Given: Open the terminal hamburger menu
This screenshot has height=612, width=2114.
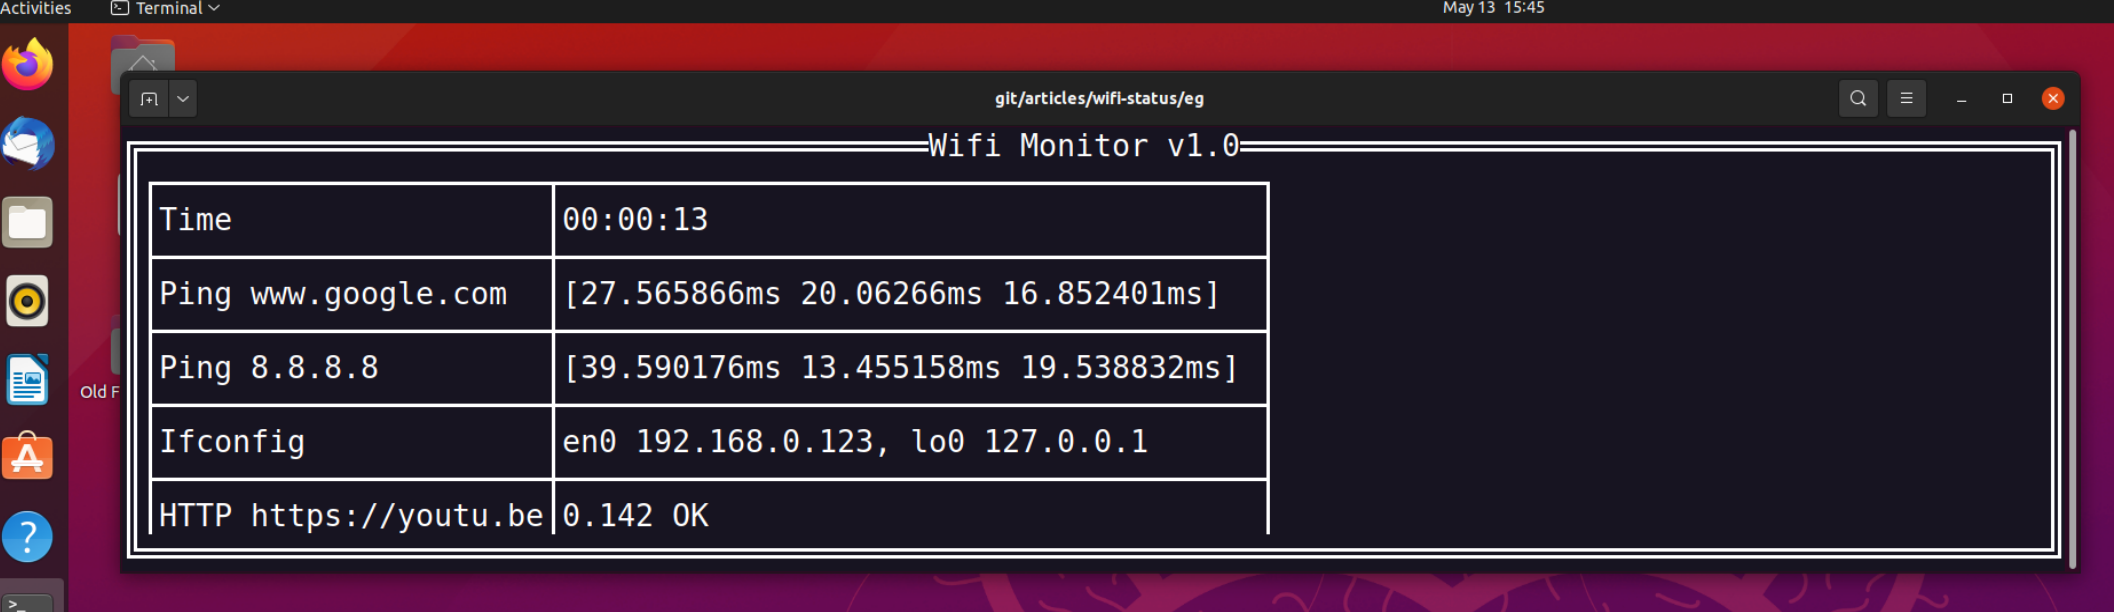Looking at the screenshot, I should tap(1906, 98).
